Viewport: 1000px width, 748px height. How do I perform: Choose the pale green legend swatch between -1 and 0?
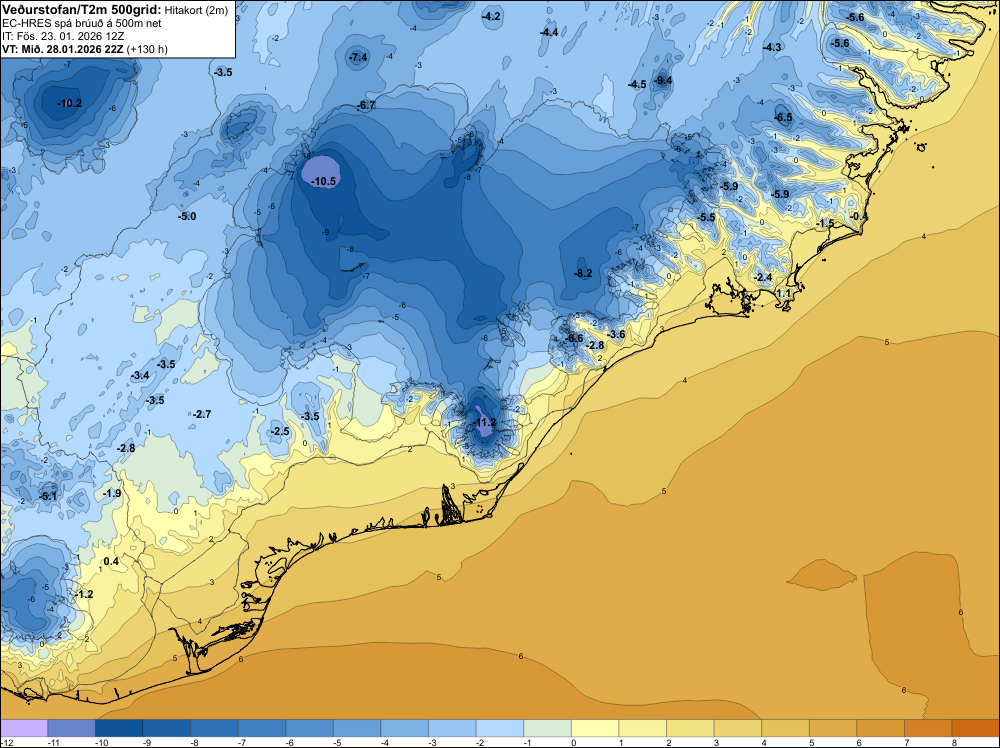[x=547, y=728]
